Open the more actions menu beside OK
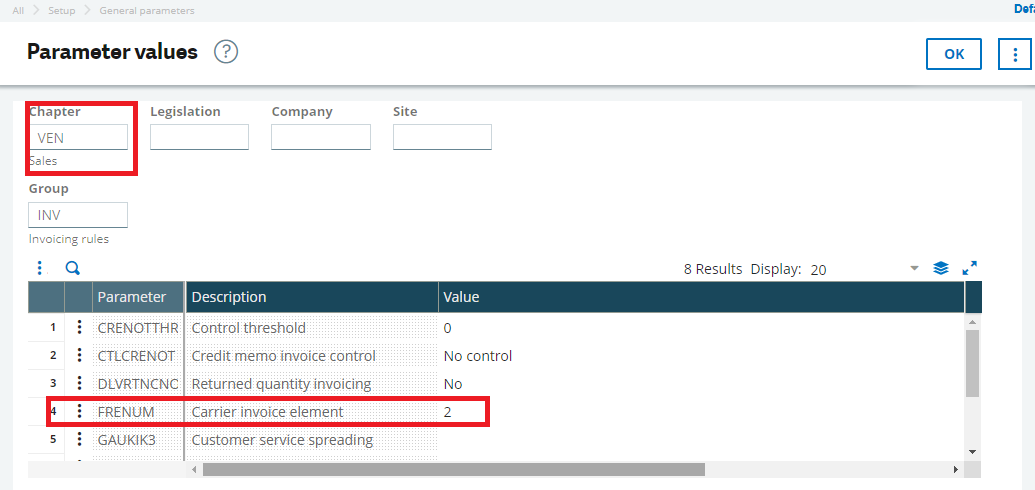Image resolution: width=1035 pixels, height=490 pixels. 1016,54
